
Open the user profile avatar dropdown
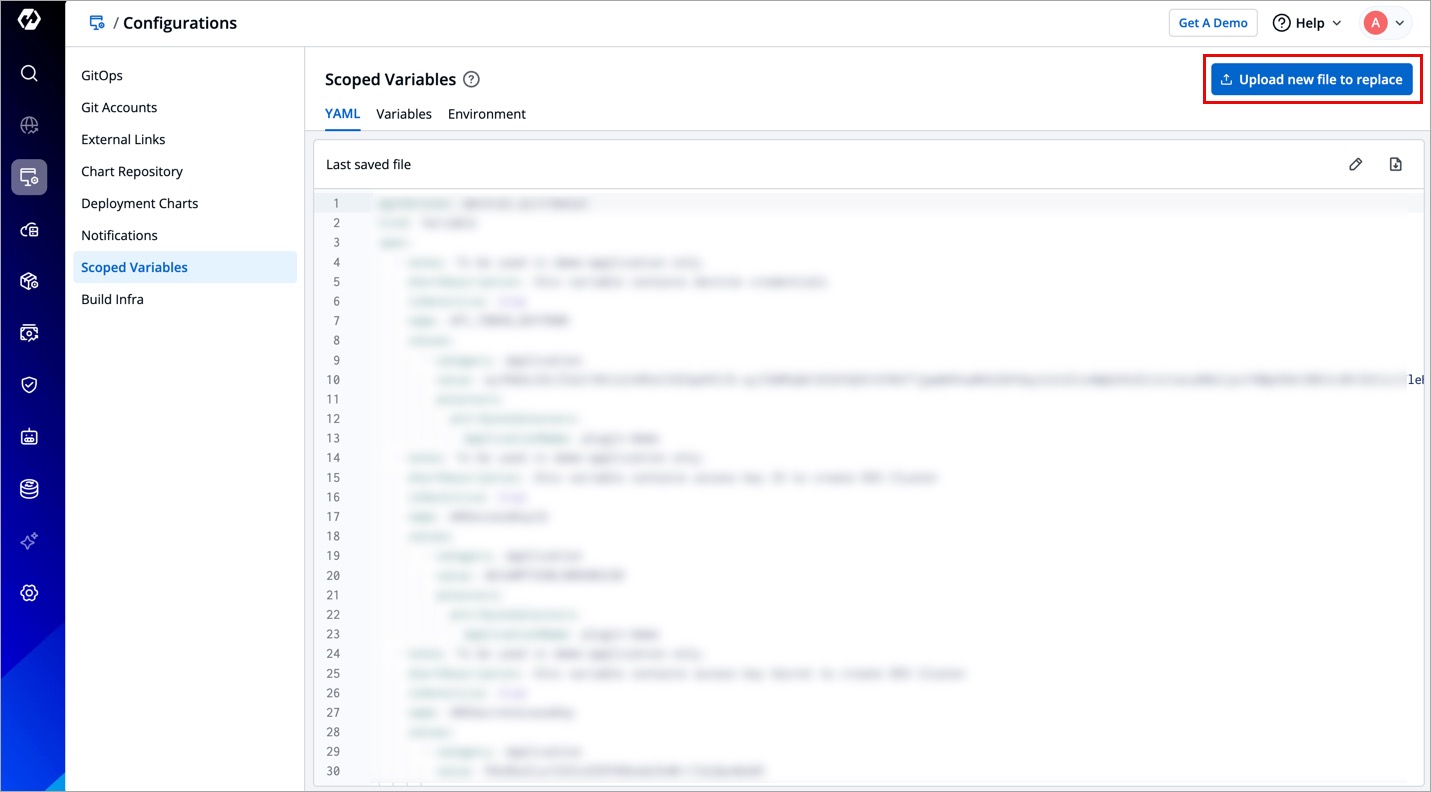1385,23
